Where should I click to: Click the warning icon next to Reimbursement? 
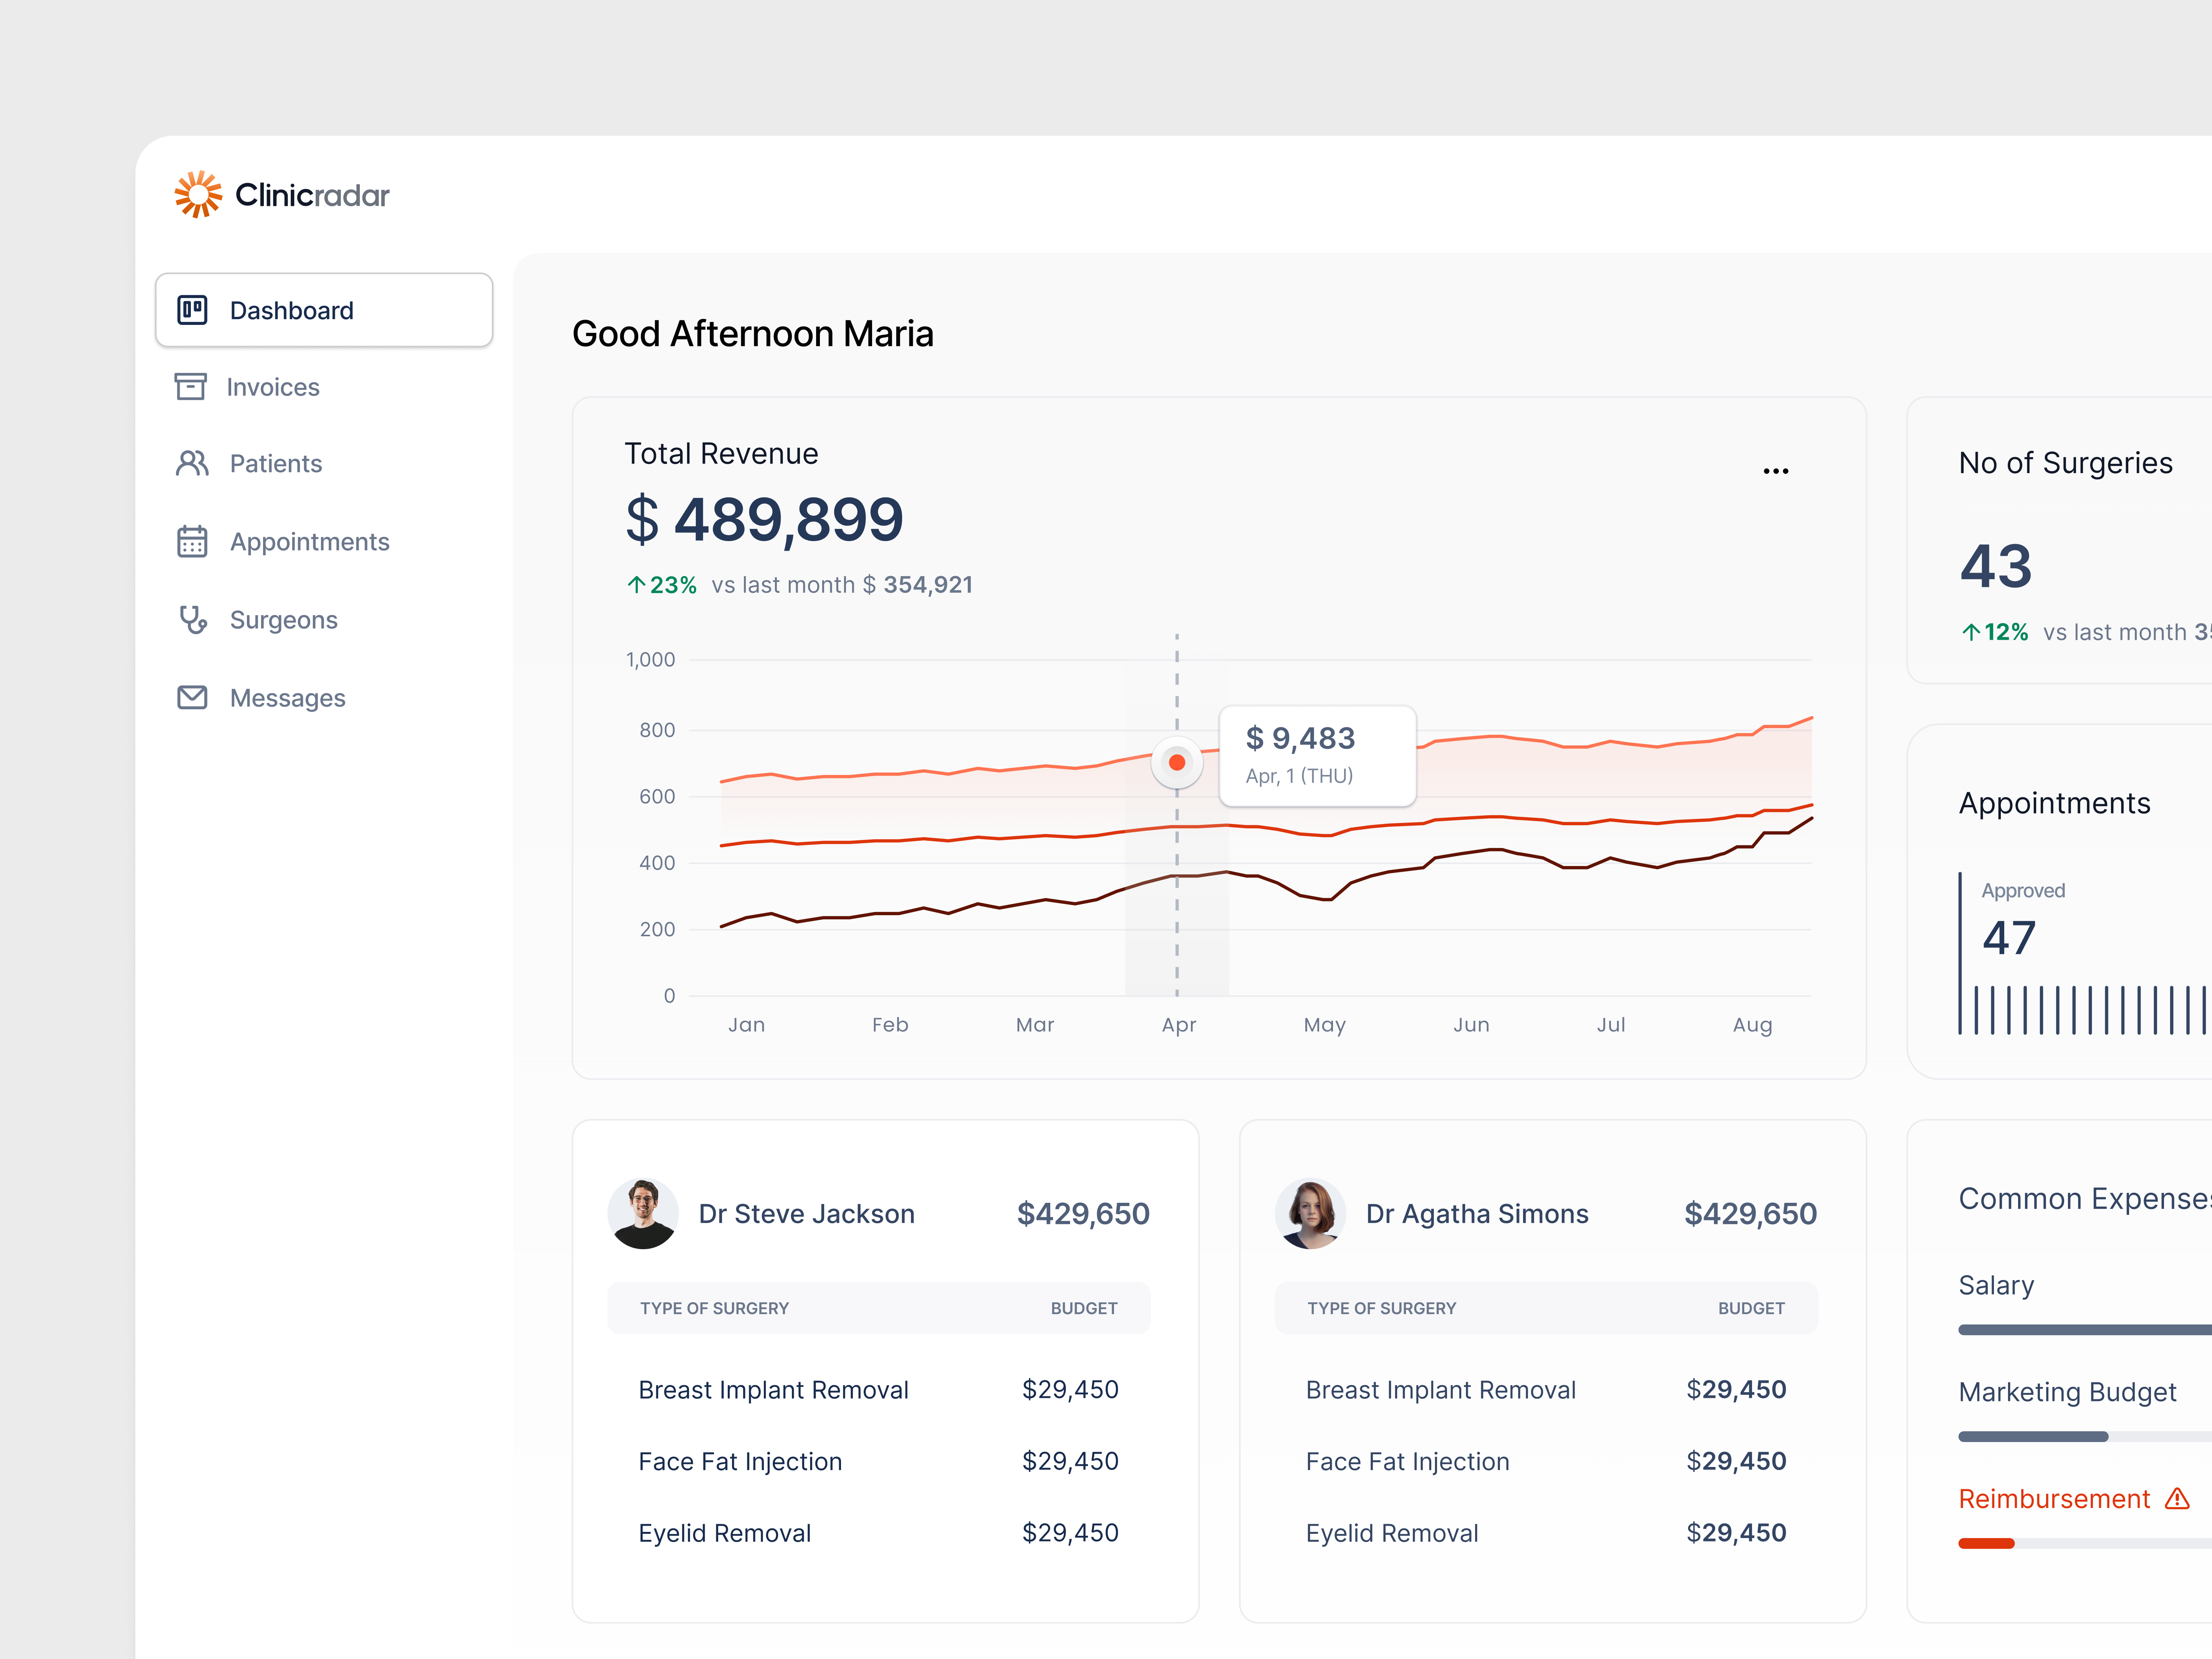2177,1498
